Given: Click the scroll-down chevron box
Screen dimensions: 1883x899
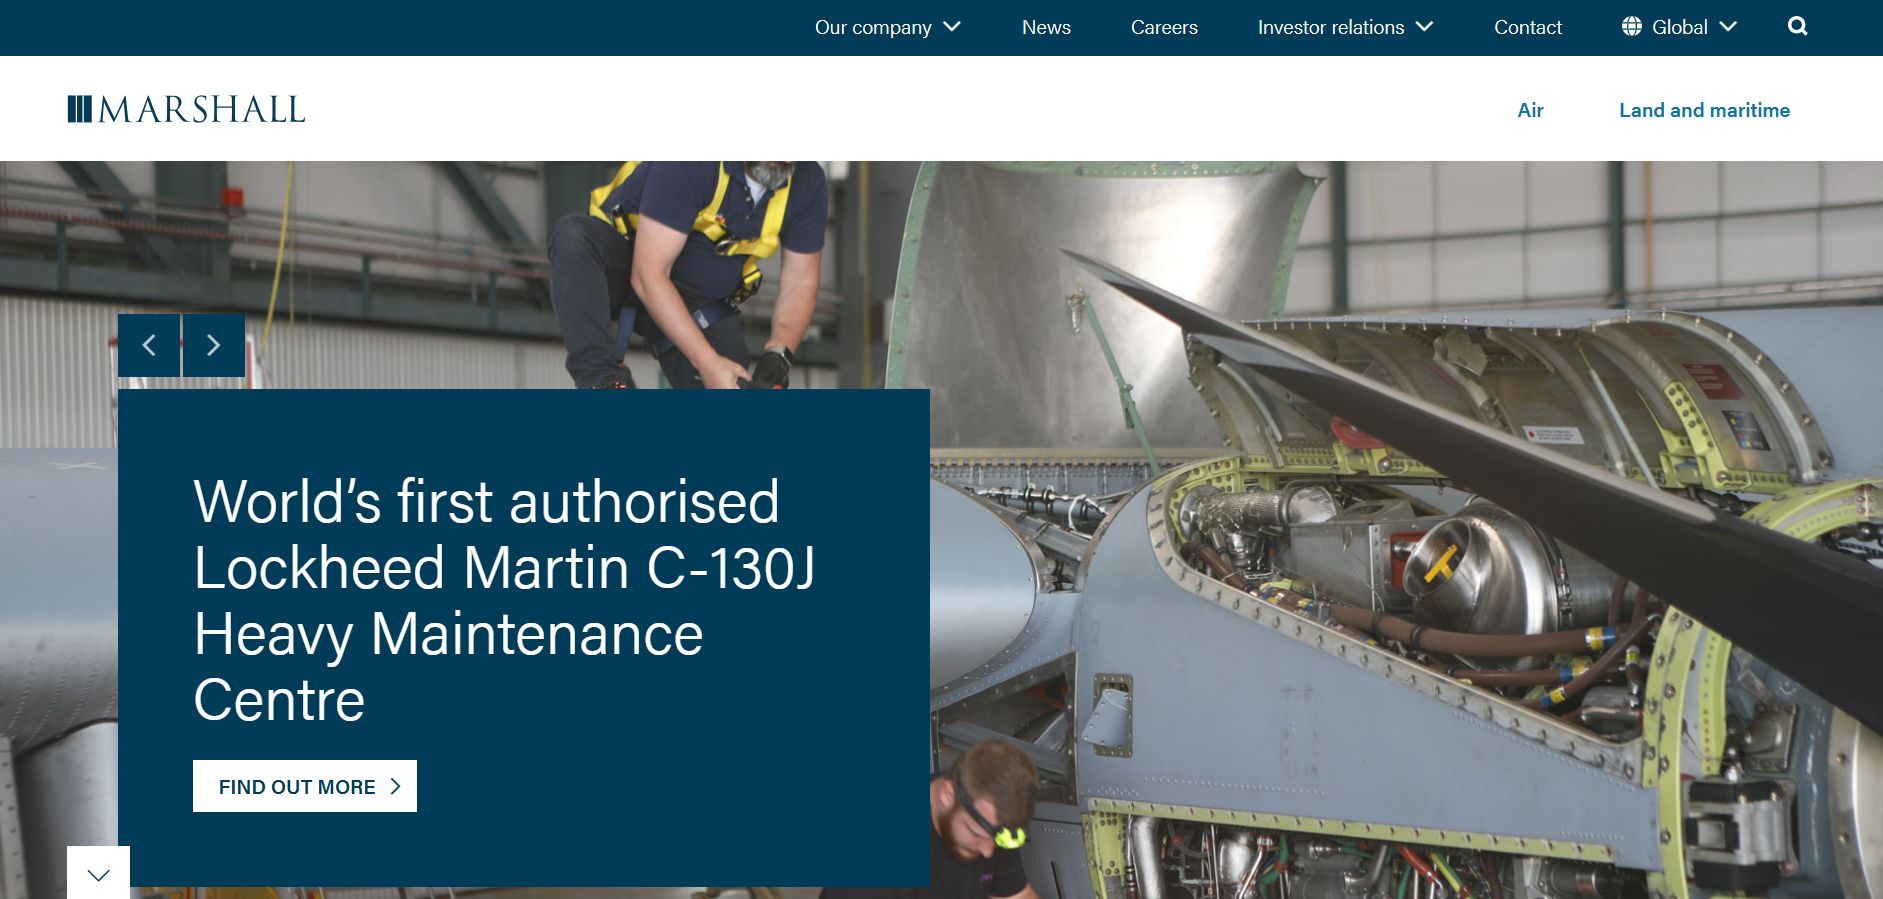Looking at the screenshot, I should [x=98, y=873].
